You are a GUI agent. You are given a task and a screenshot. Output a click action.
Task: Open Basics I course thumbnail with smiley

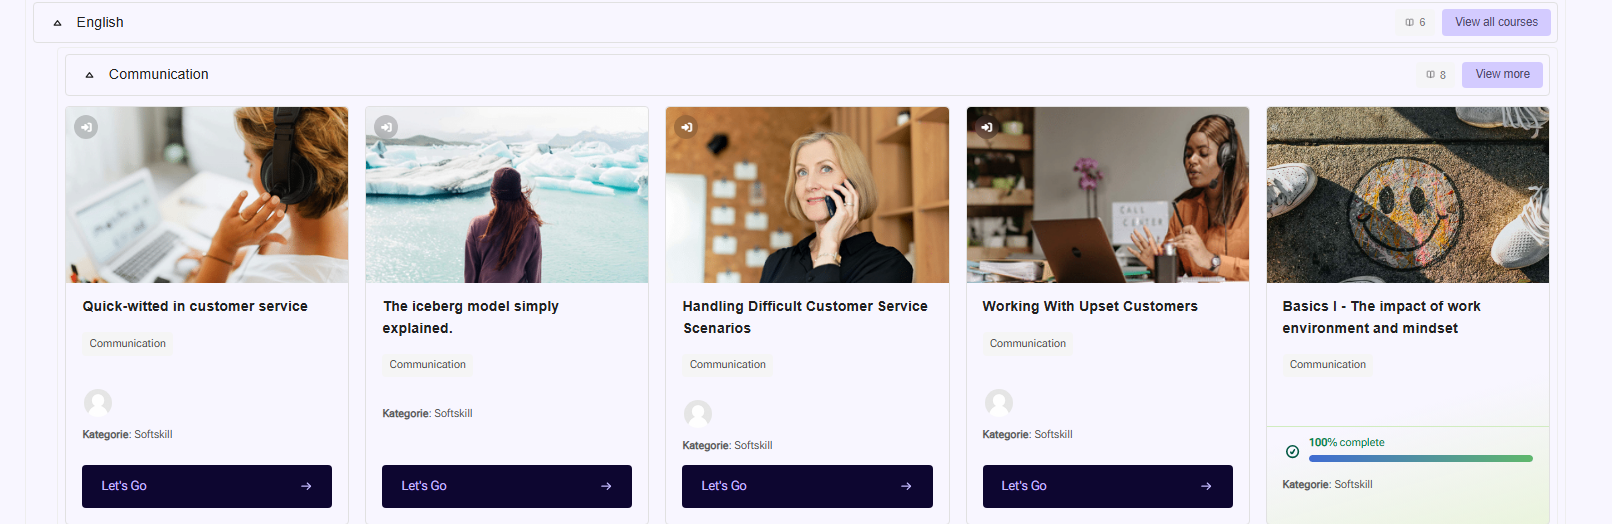1407,195
